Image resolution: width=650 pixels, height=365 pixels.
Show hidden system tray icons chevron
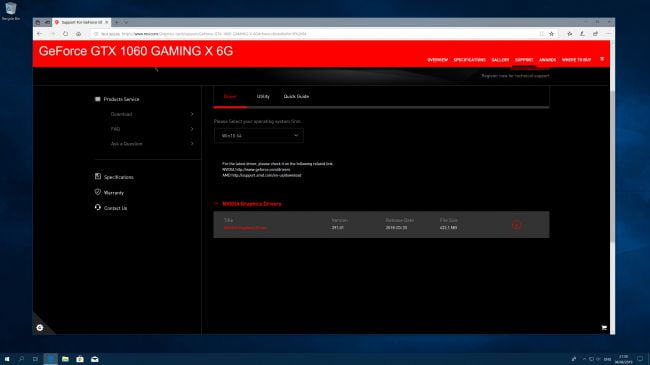pyautogui.click(x=584, y=359)
